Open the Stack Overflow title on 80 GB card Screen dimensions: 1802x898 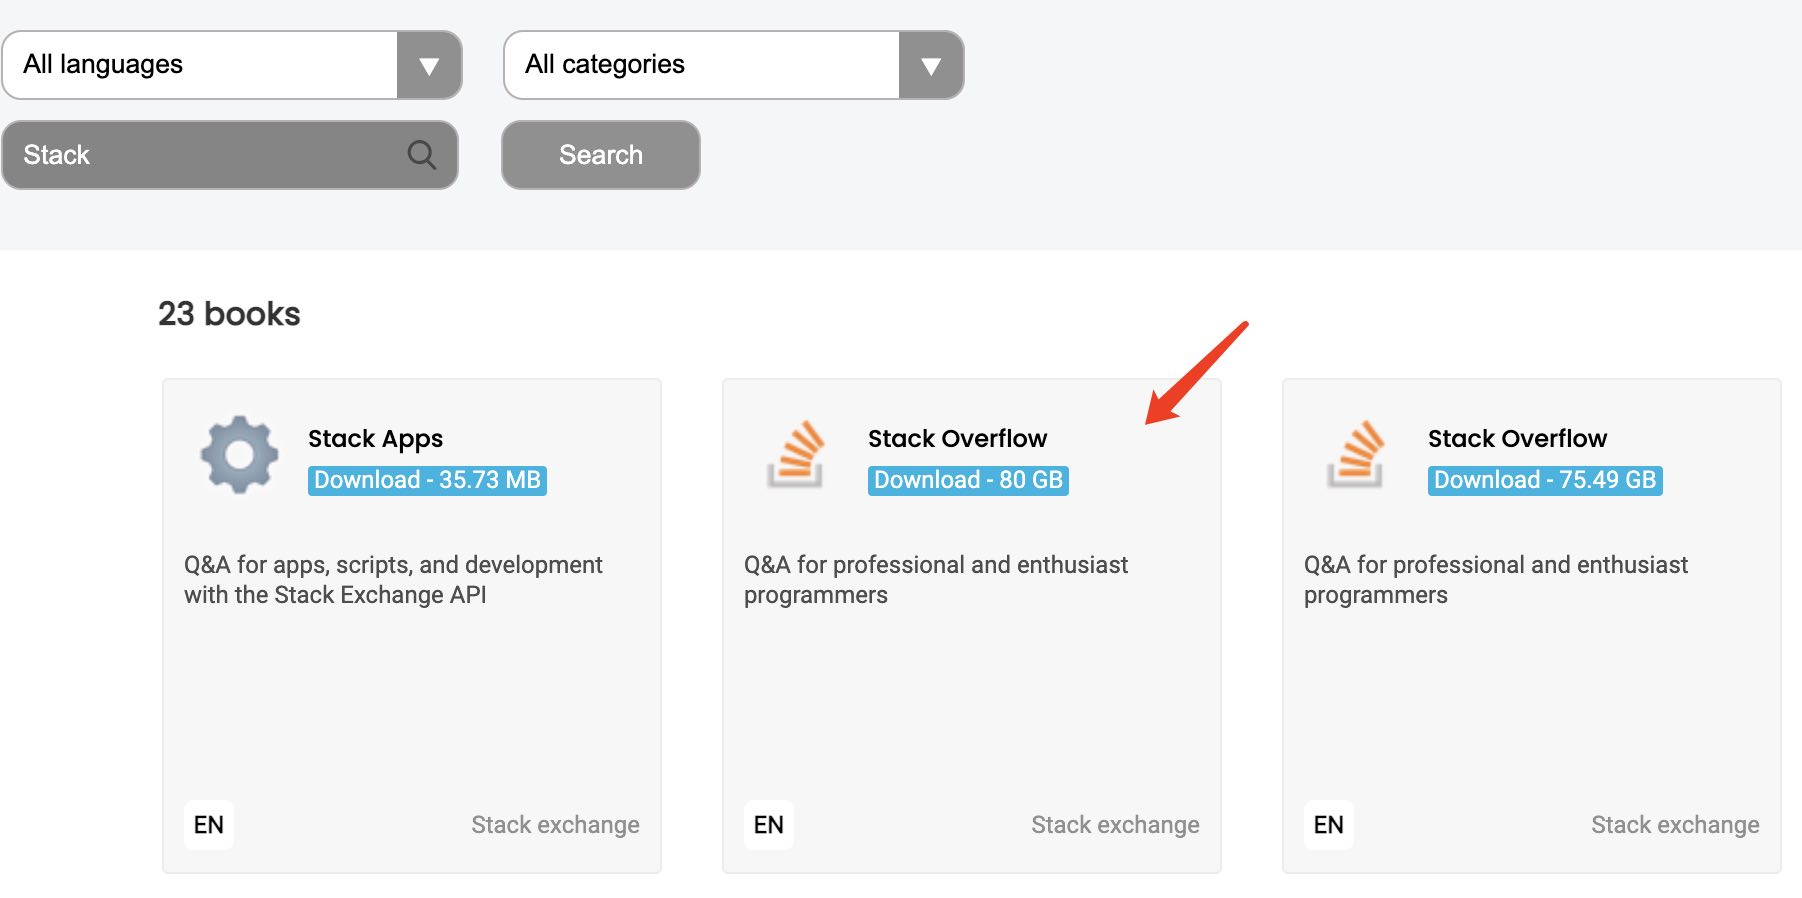pyautogui.click(x=957, y=439)
